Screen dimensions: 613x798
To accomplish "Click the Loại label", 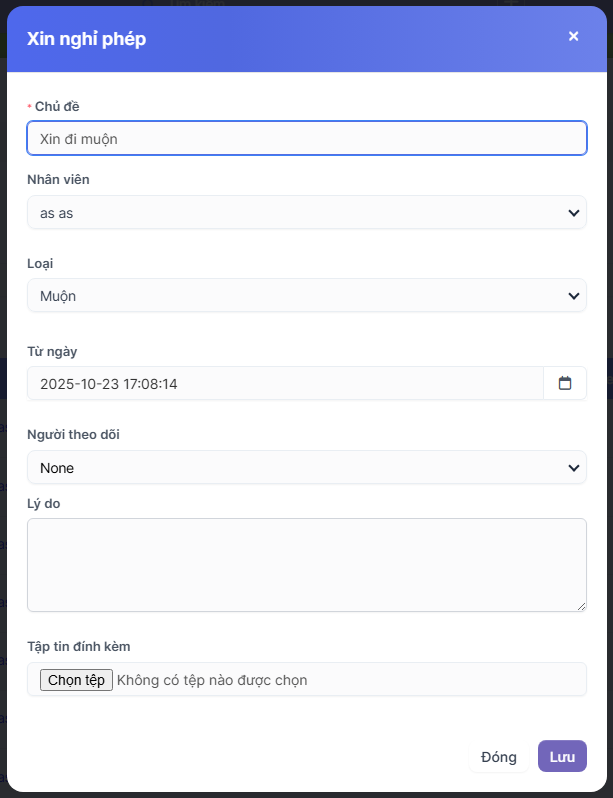I will (42, 263).
